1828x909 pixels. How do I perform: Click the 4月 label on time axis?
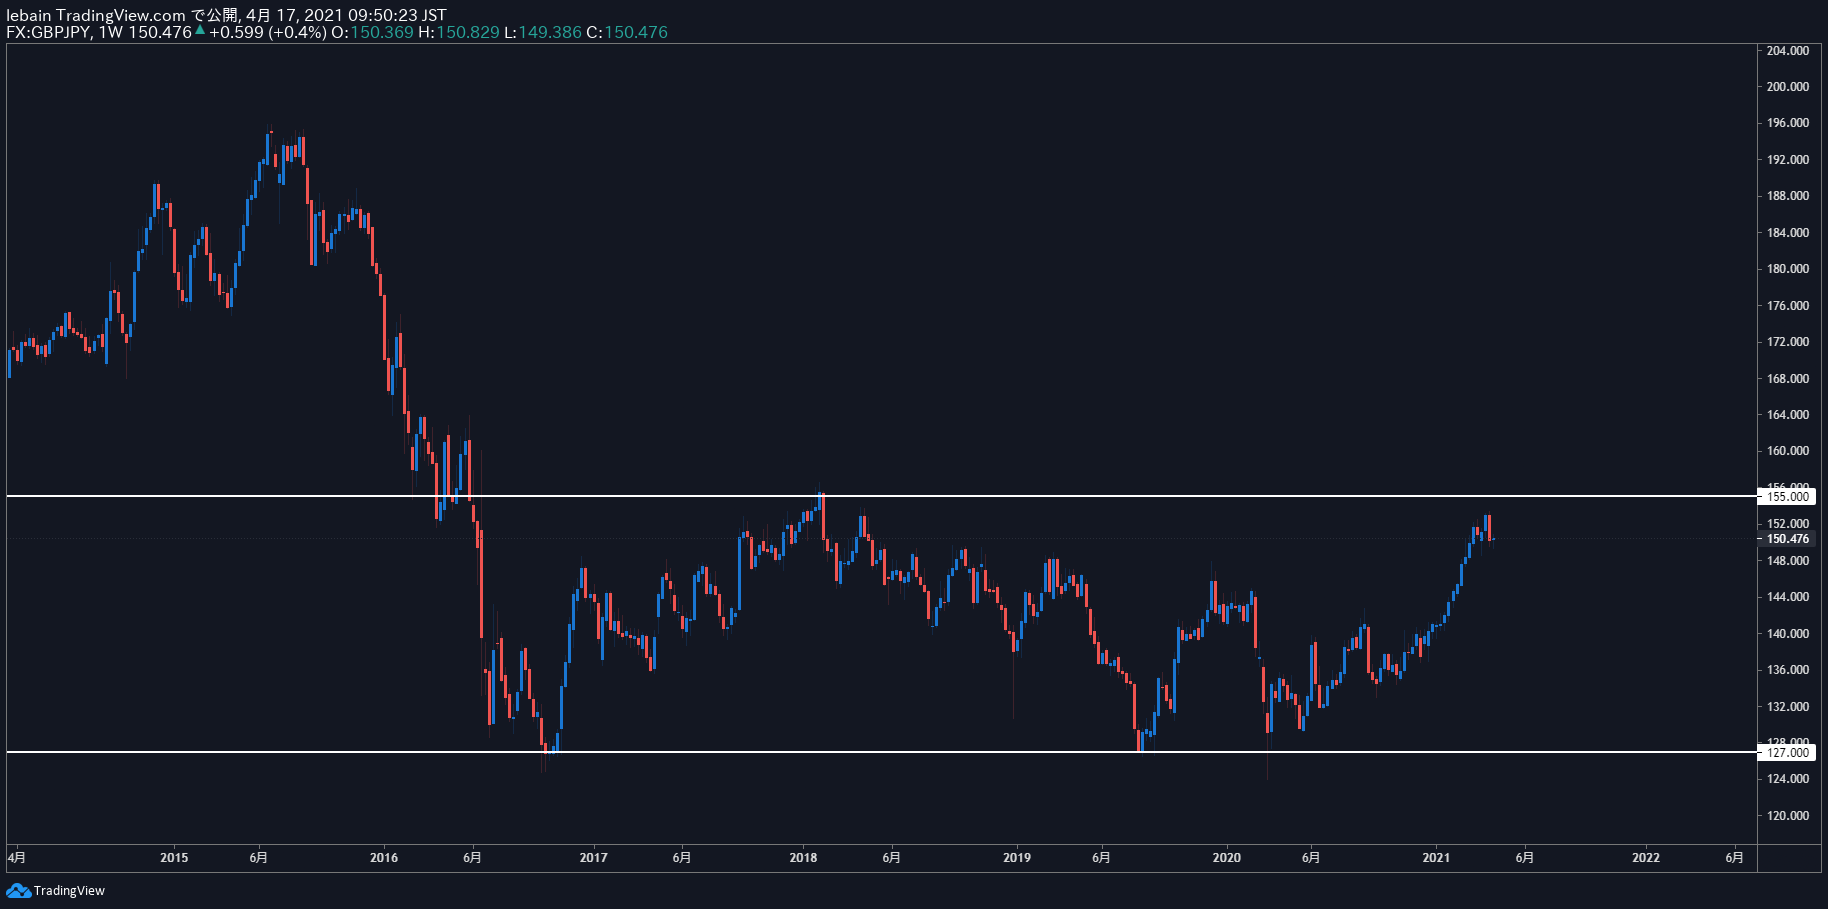pyautogui.click(x=17, y=857)
